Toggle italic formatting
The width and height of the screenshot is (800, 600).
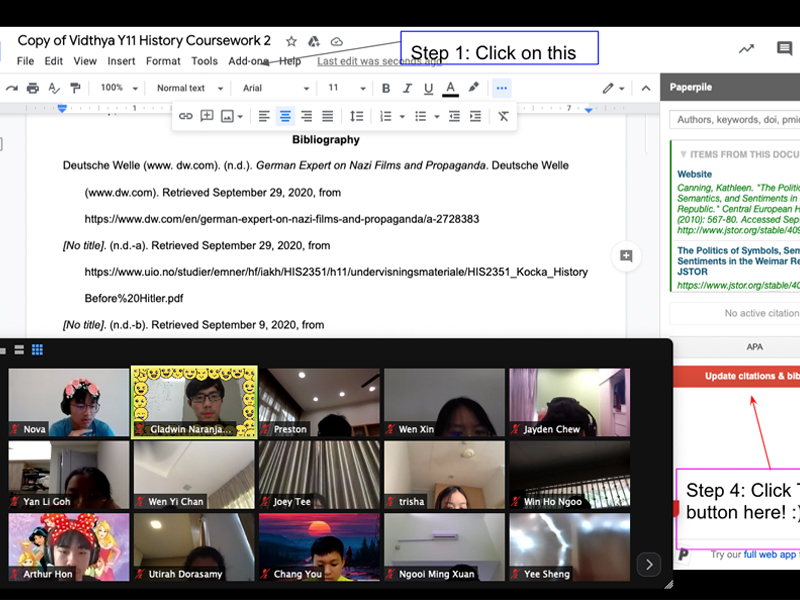(x=407, y=88)
